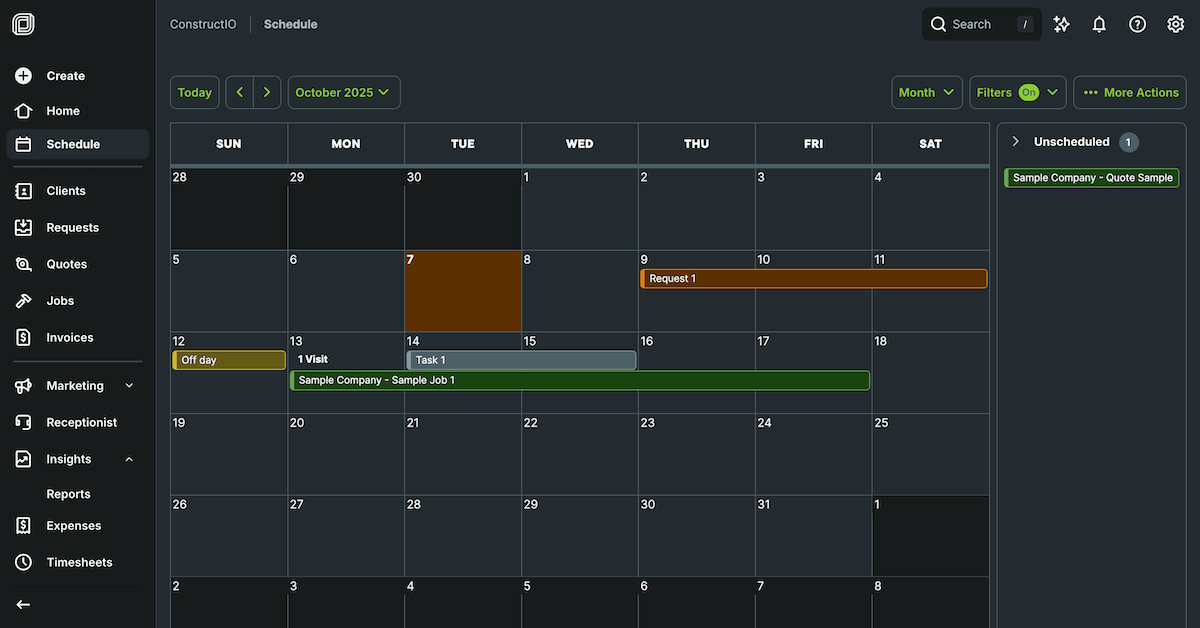Viewport: 1200px width, 628px height.
Task: Open notifications bell
Action: tap(1099, 23)
